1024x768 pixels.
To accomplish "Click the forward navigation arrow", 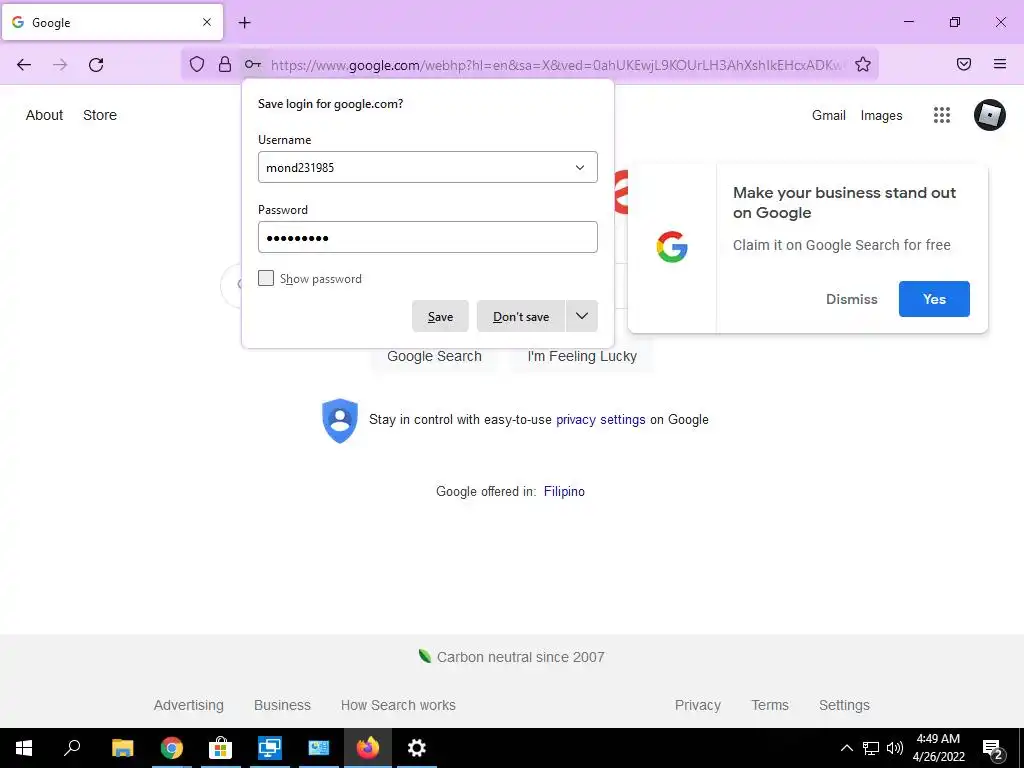I will coord(60,64).
